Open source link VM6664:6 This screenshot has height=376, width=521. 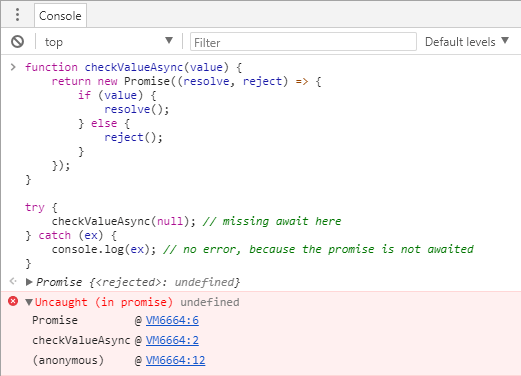(172, 320)
